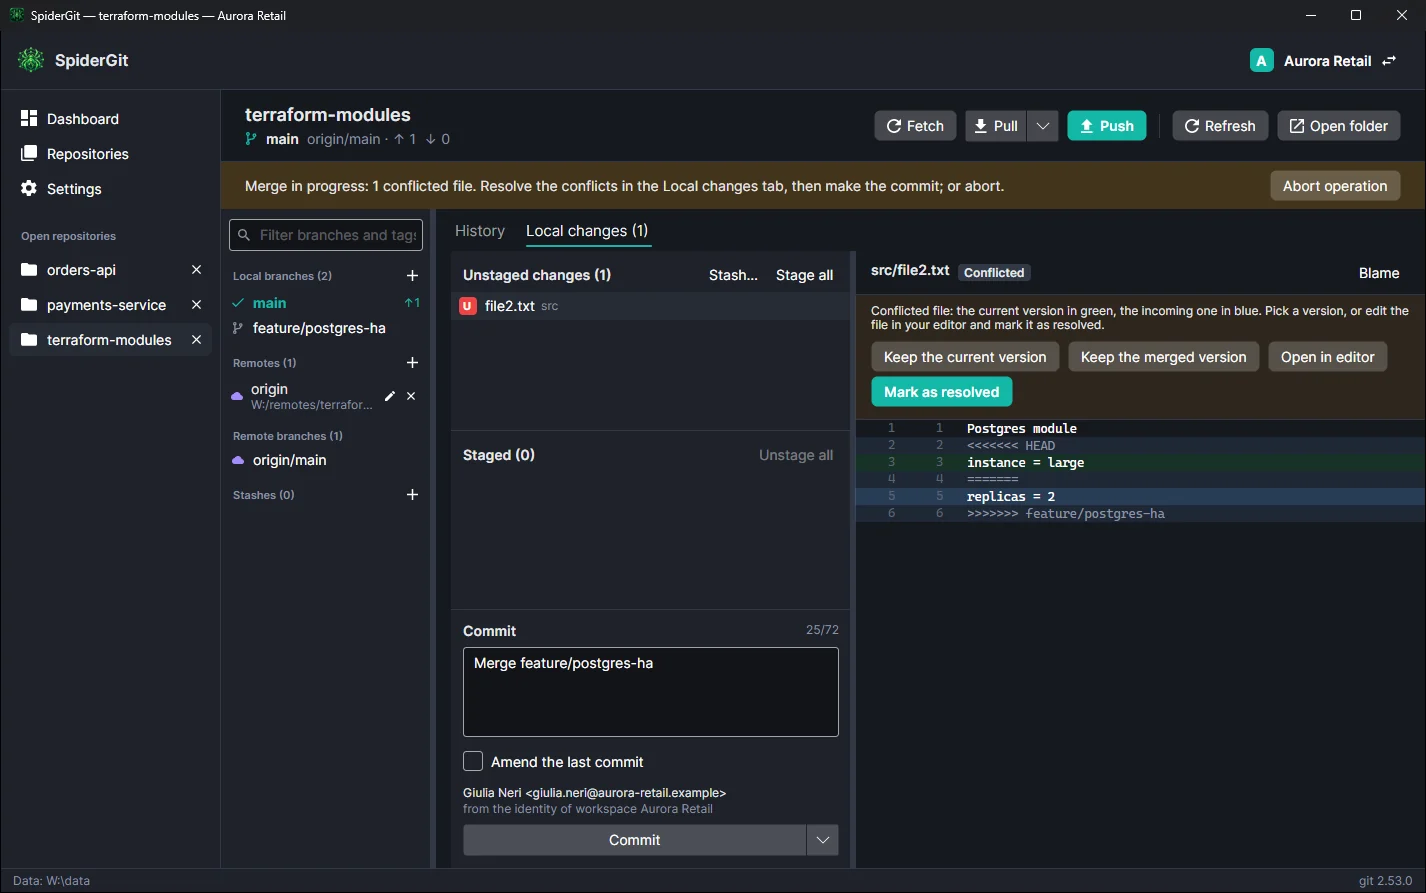Viewport: 1426px width, 893px height.
Task: Select the feature/postgres-ha branch
Action: (x=319, y=328)
